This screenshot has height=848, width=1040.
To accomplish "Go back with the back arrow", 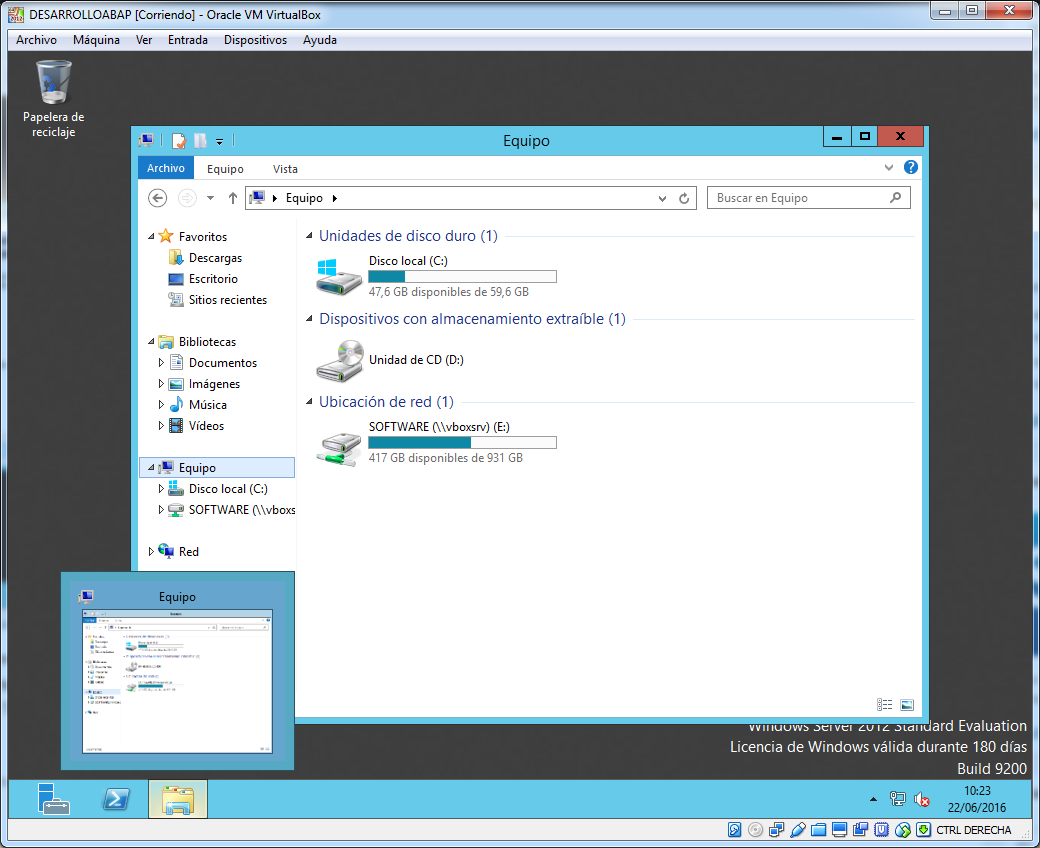I will [x=157, y=198].
